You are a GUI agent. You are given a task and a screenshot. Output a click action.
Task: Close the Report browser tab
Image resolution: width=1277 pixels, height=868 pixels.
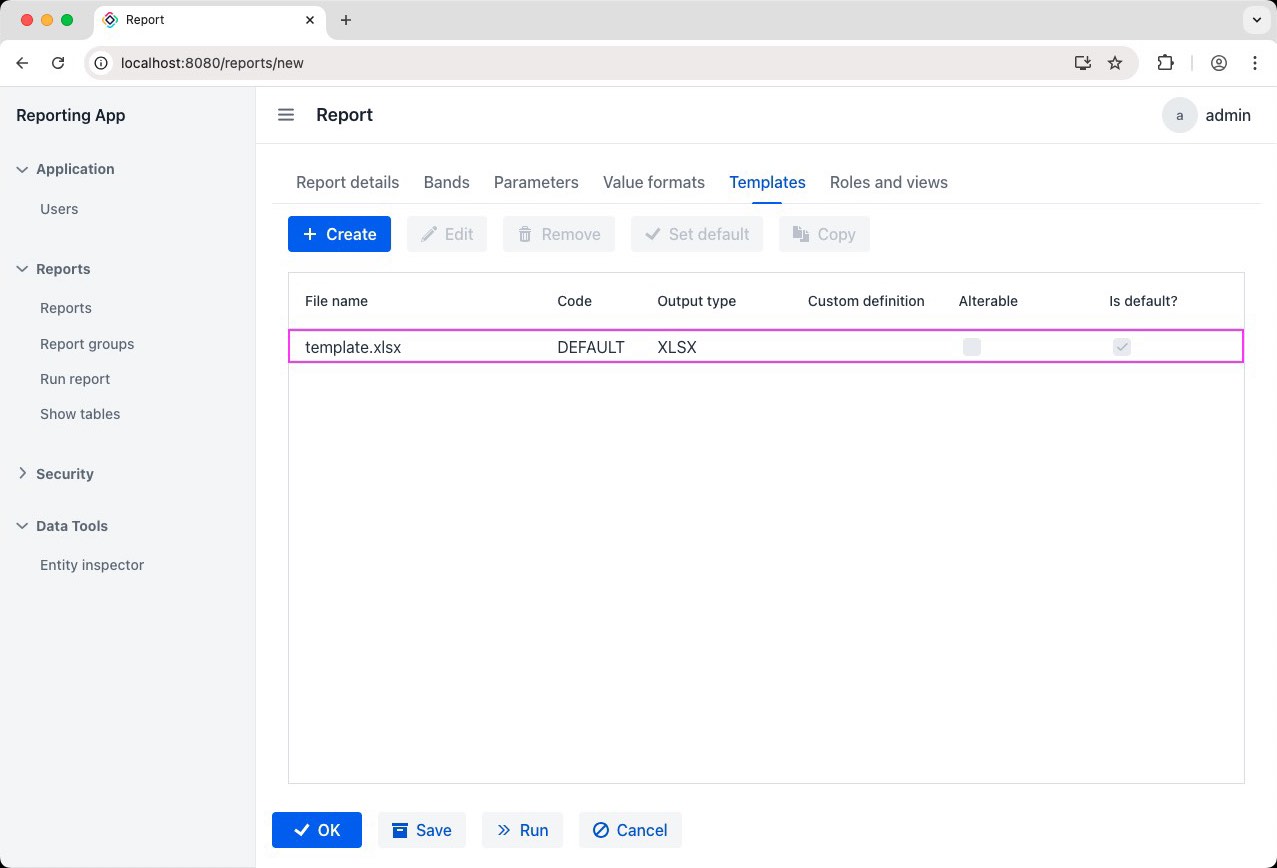coord(311,20)
